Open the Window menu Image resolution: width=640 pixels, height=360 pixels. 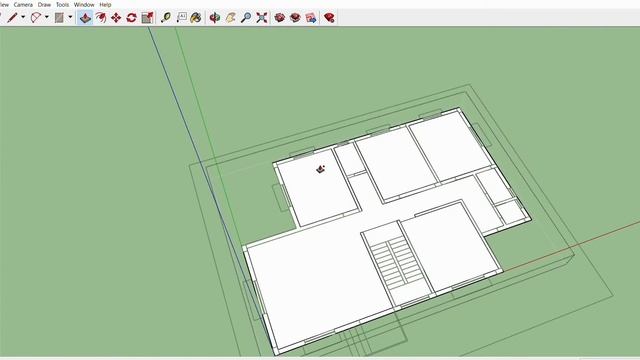[x=84, y=4]
